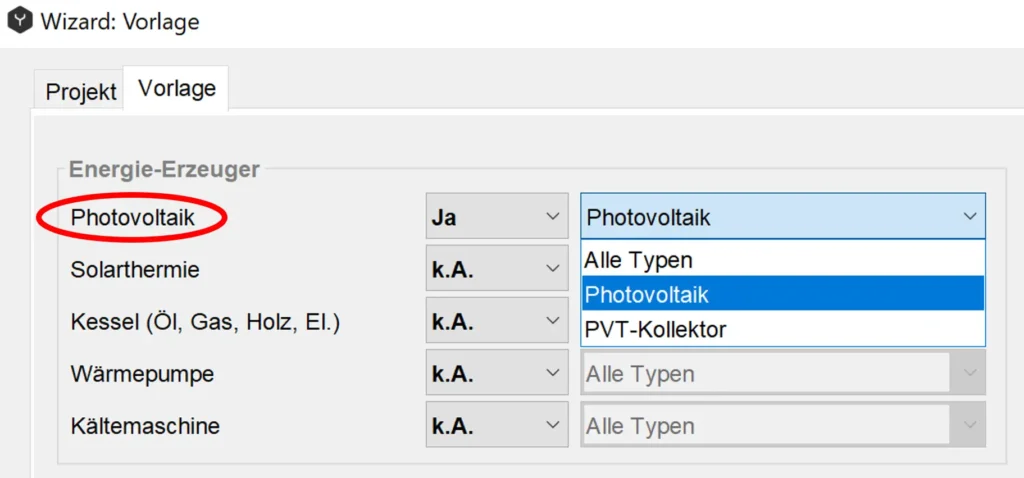Viewport: 1024px width, 478px height.
Task: Click the chevron on Wärmepumpe type box
Action: coord(970,373)
